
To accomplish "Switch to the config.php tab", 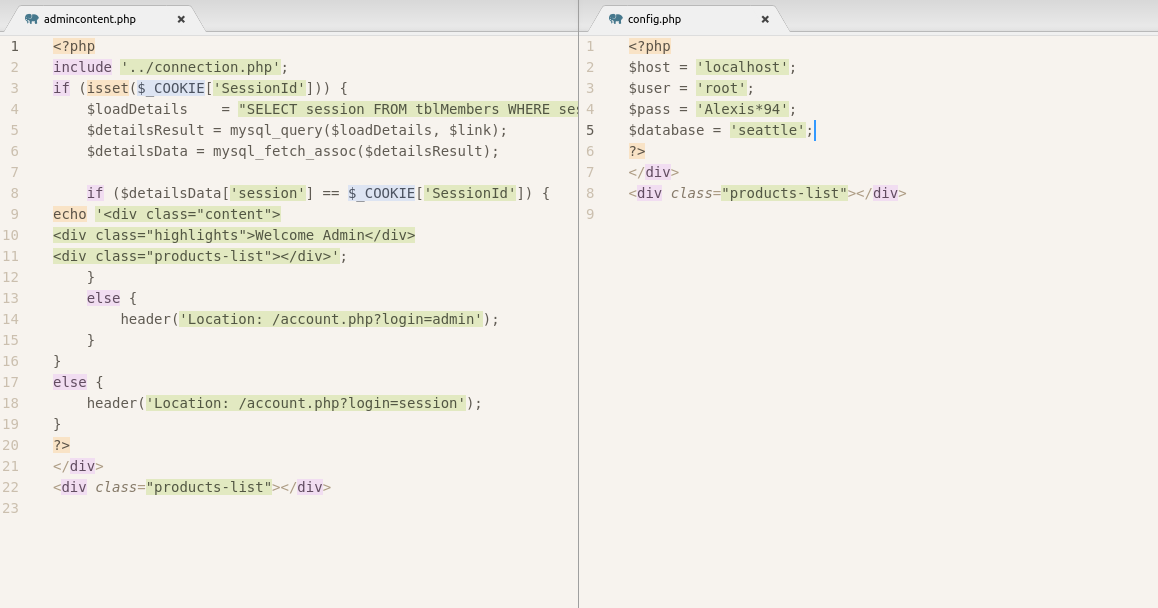I will (x=654, y=19).
